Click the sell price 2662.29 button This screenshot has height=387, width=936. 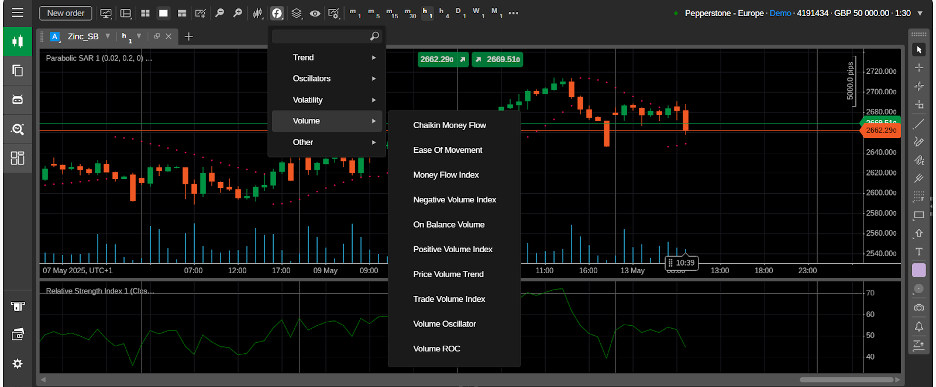coord(444,59)
